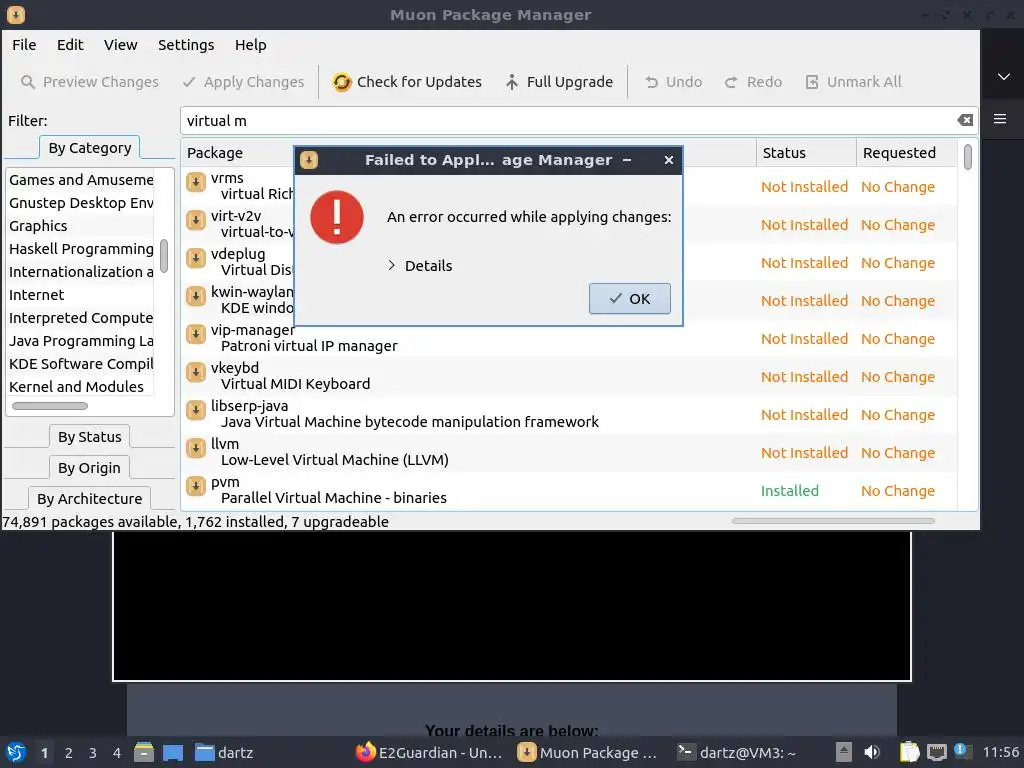Switch to the By Origin tab

[89, 468]
